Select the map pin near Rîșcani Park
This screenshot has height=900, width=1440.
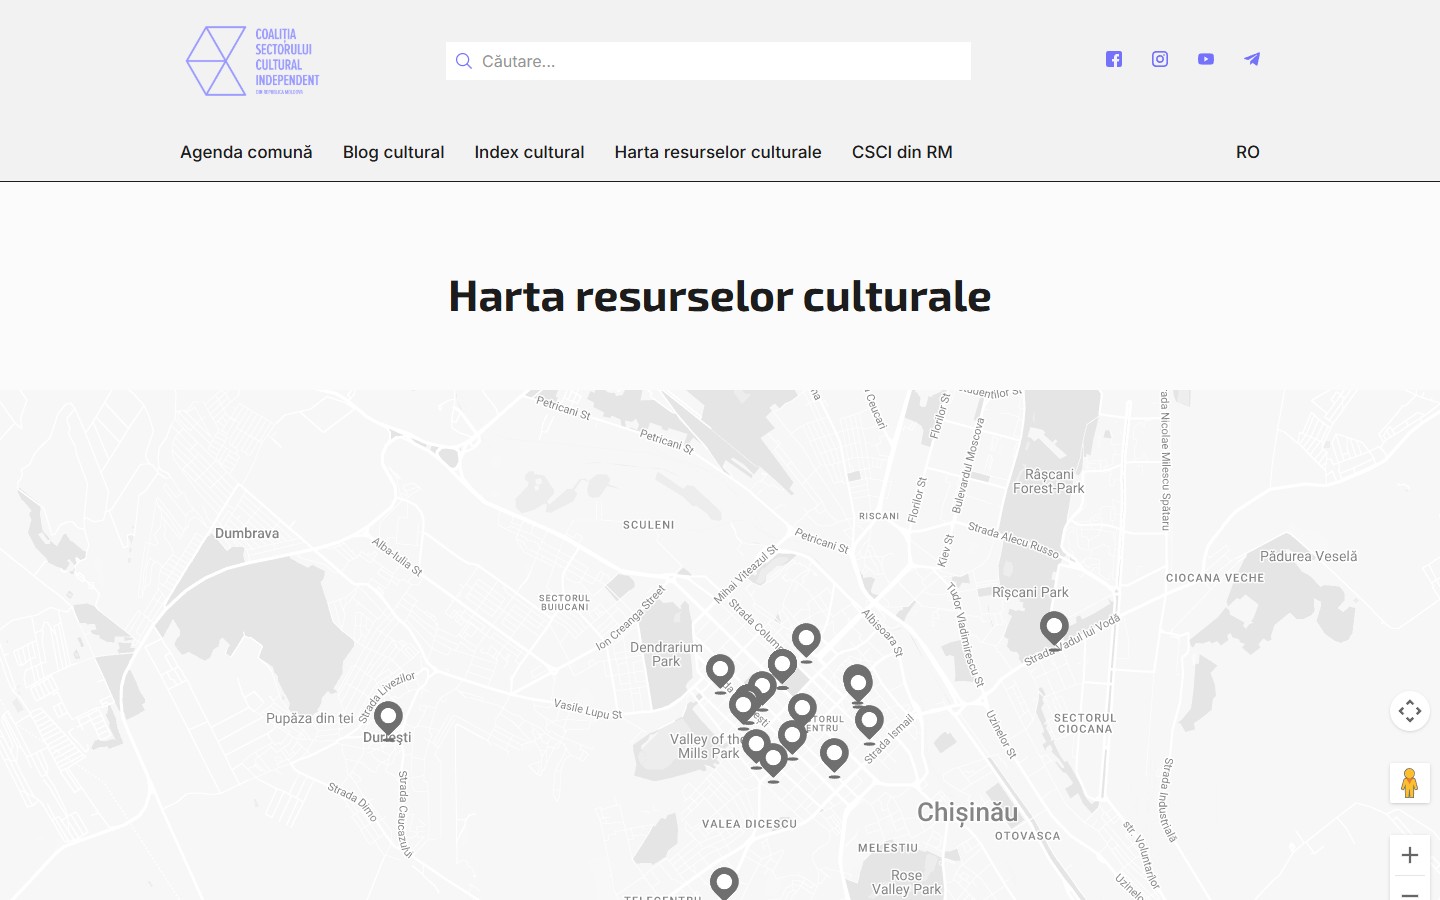click(x=1054, y=630)
